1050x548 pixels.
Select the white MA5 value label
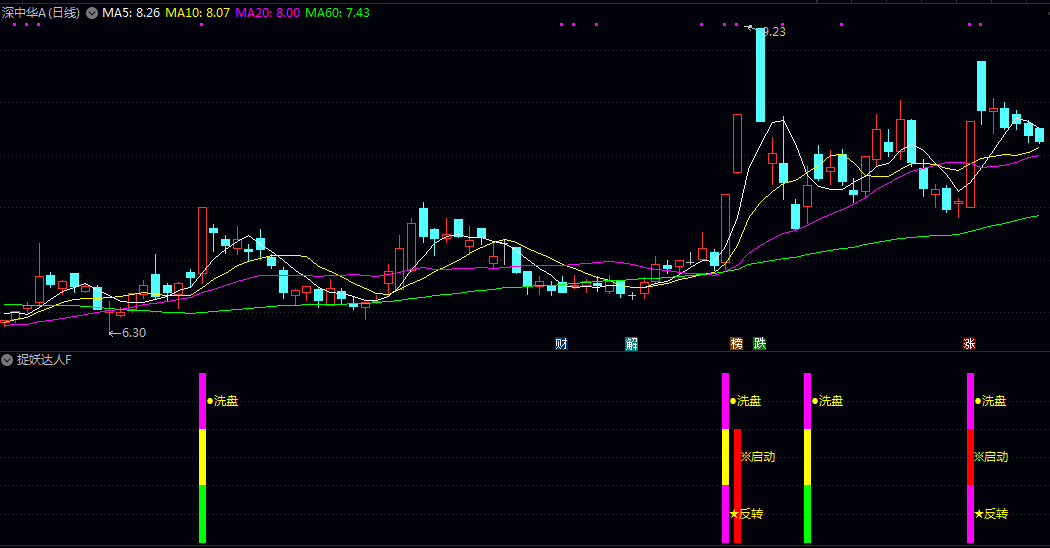[x=131, y=14]
